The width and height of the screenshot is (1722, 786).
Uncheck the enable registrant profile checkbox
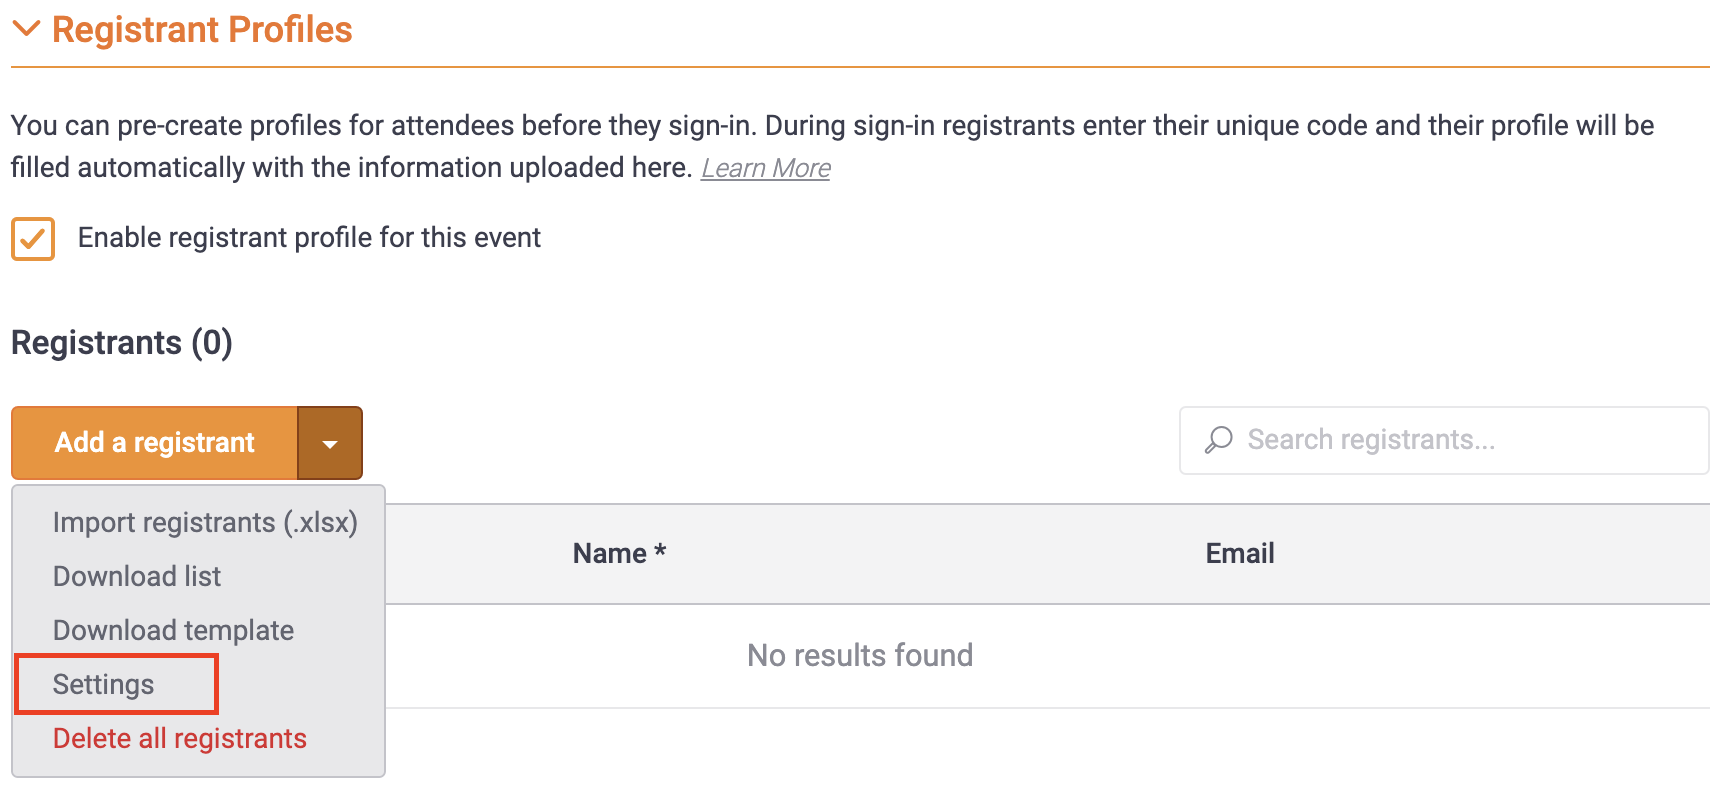point(33,239)
